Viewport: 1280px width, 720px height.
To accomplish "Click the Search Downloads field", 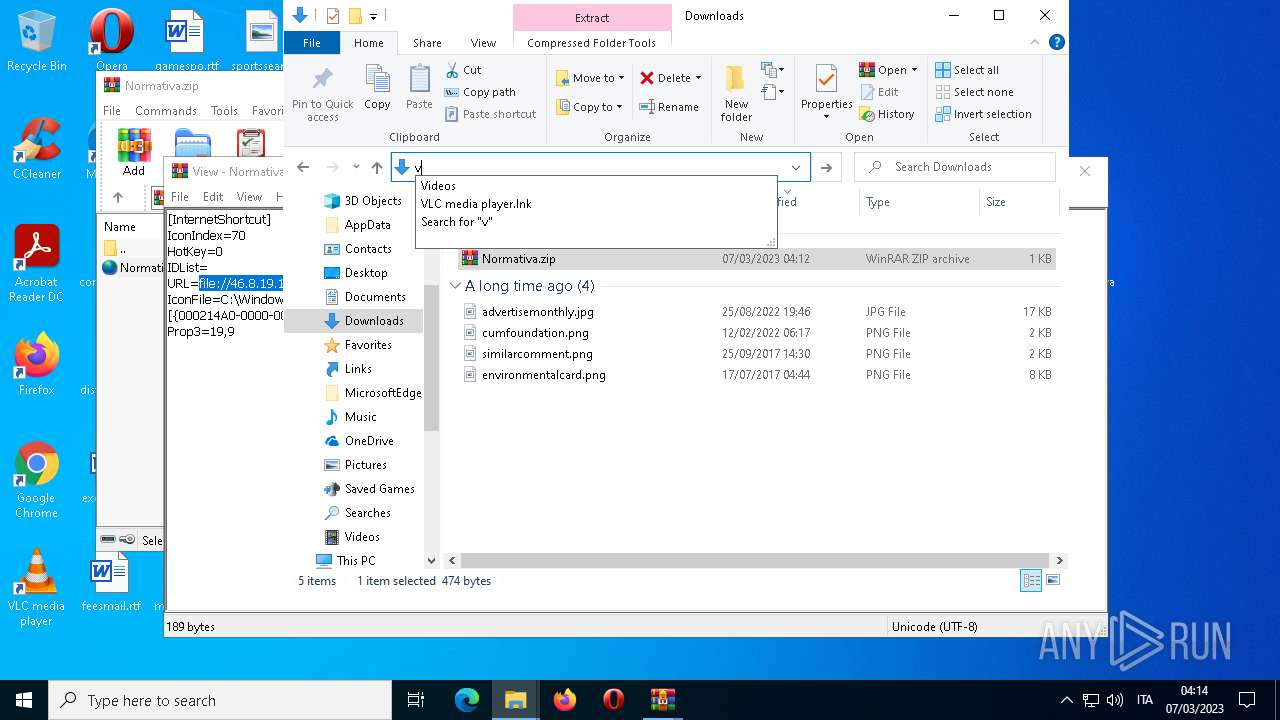I will point(955,167).
